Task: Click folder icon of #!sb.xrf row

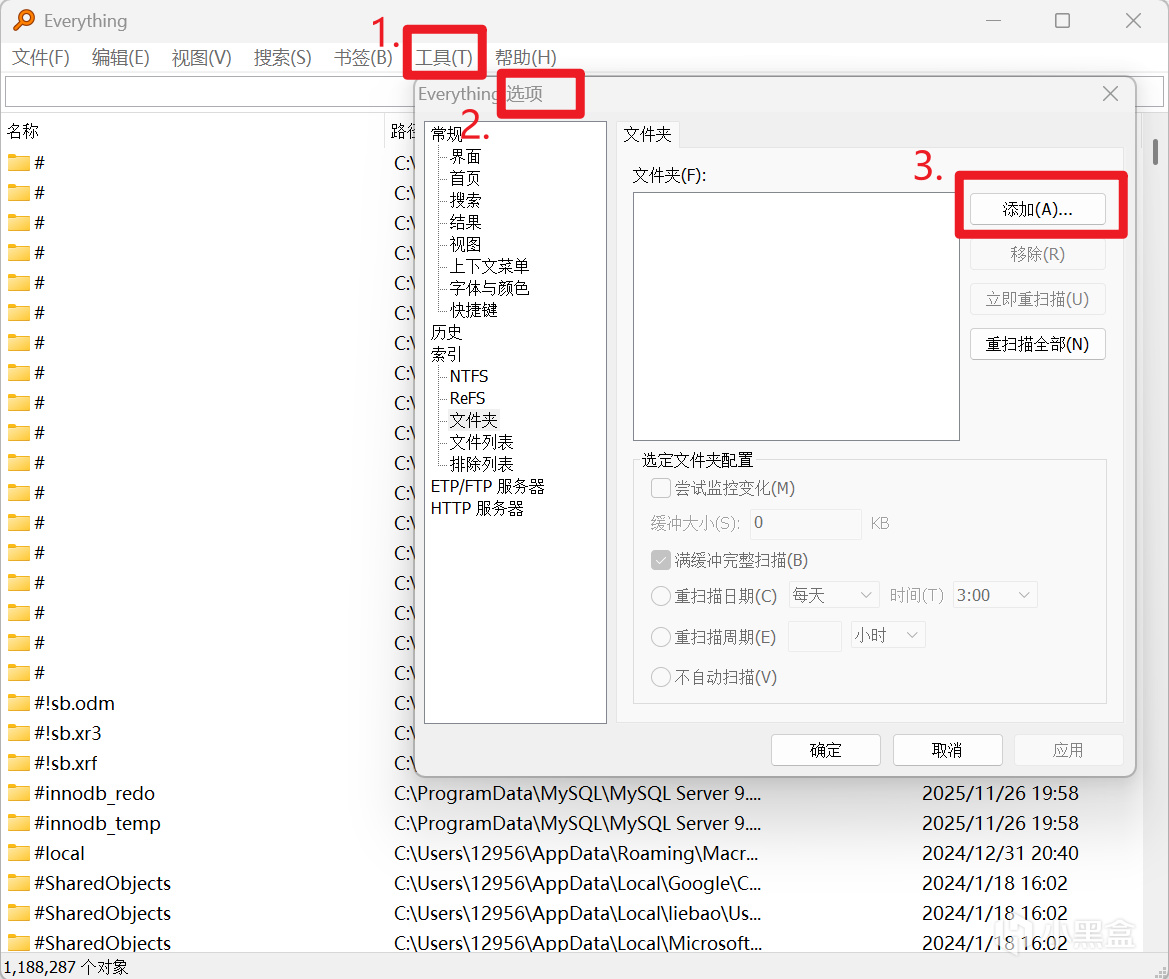Action: [19, 763]
